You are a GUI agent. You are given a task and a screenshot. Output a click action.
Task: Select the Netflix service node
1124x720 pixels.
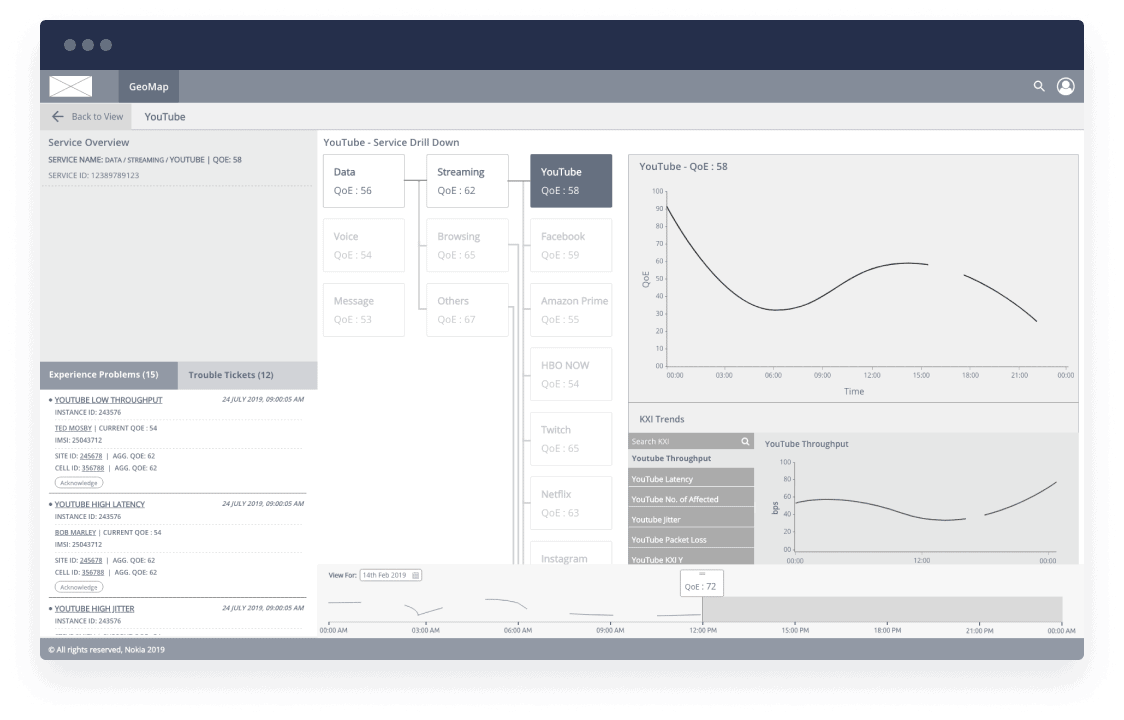point(570,503)
